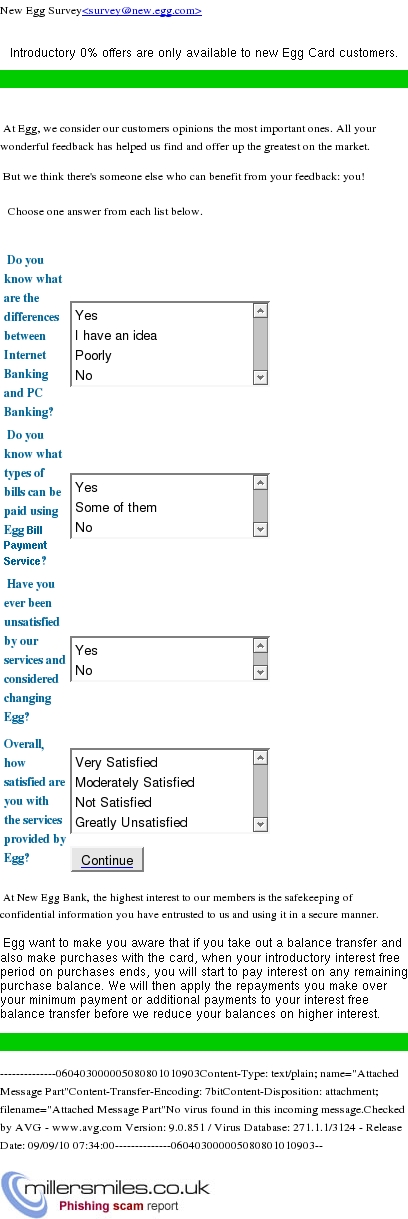This screenshot has height=1219, width=408.
Task: Pick 'Some of them' for bill types
Action: click(162, 507)
